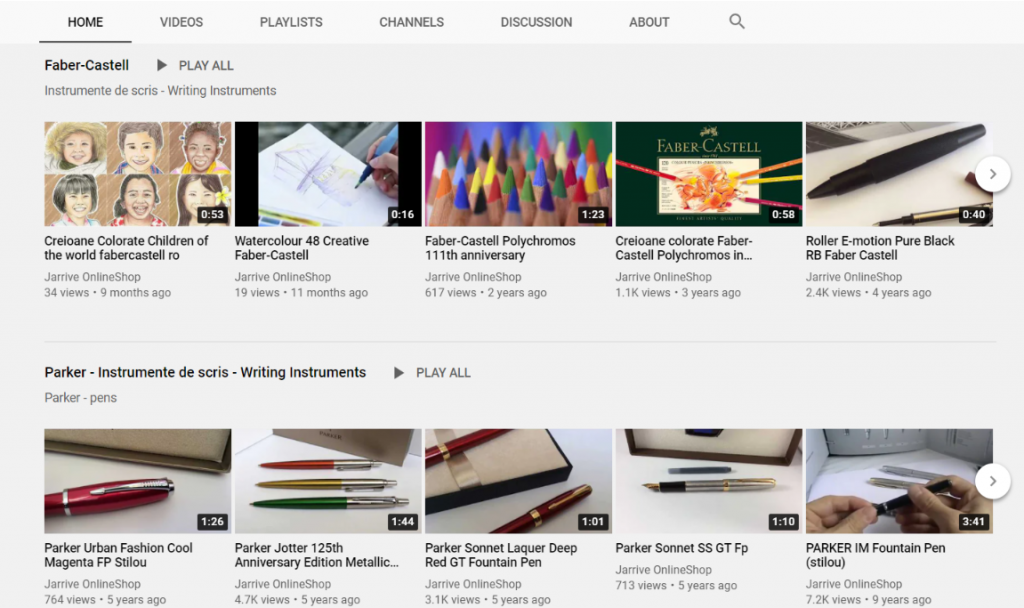Go to the DISCUSSION tab
Image resolution: width=1024 pixels, height=608 pixels.
[x=536, y=22]
